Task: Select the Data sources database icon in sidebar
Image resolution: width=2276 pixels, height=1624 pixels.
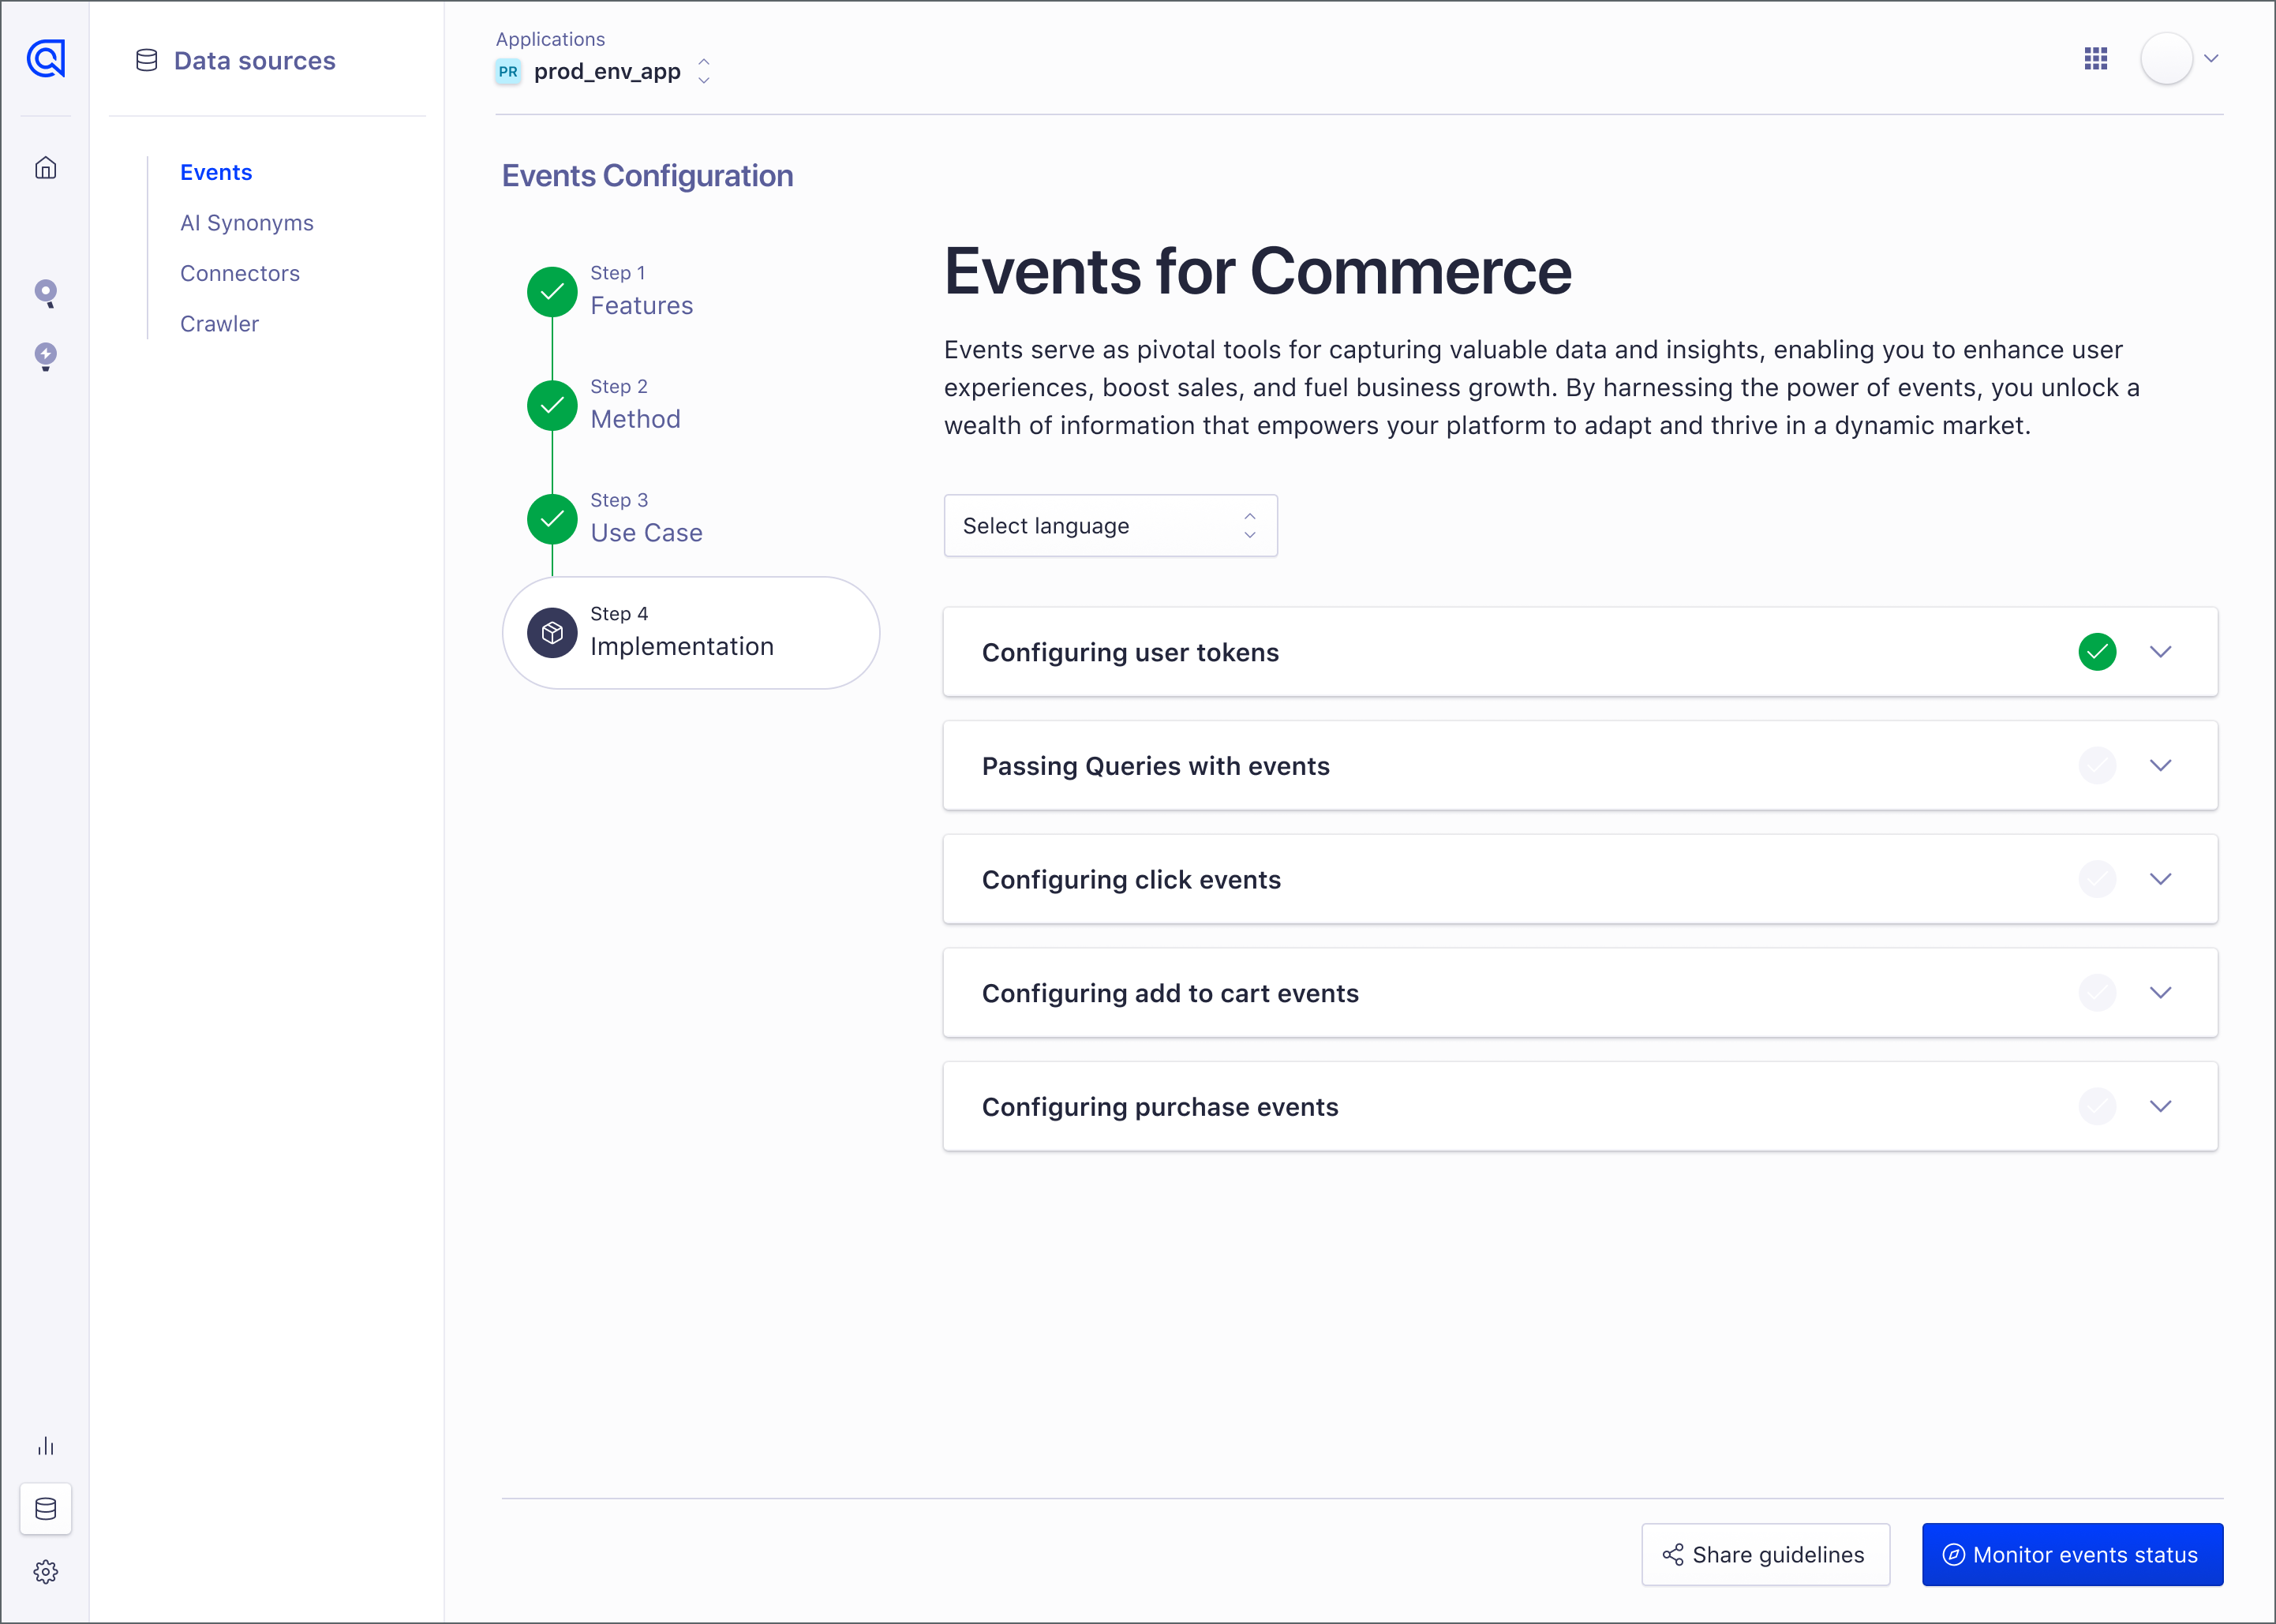Action: click(46, 1508)
